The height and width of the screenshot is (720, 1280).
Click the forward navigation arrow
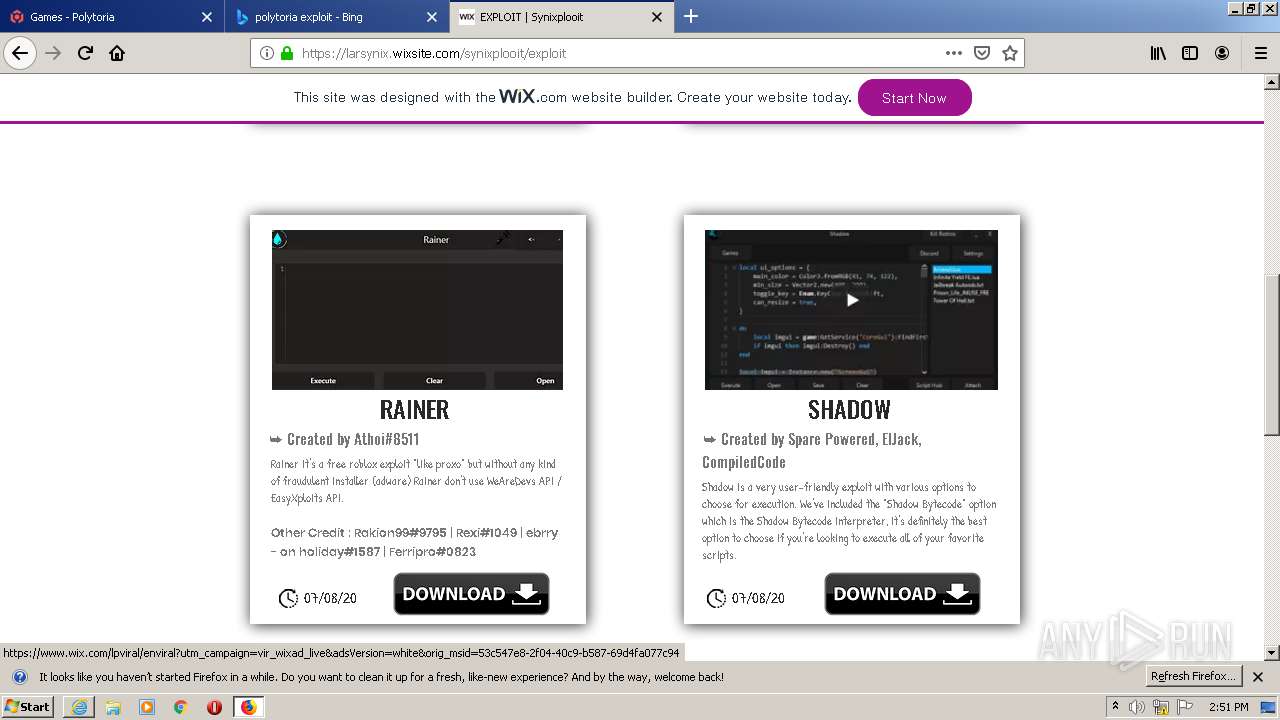tap(54, 53)
